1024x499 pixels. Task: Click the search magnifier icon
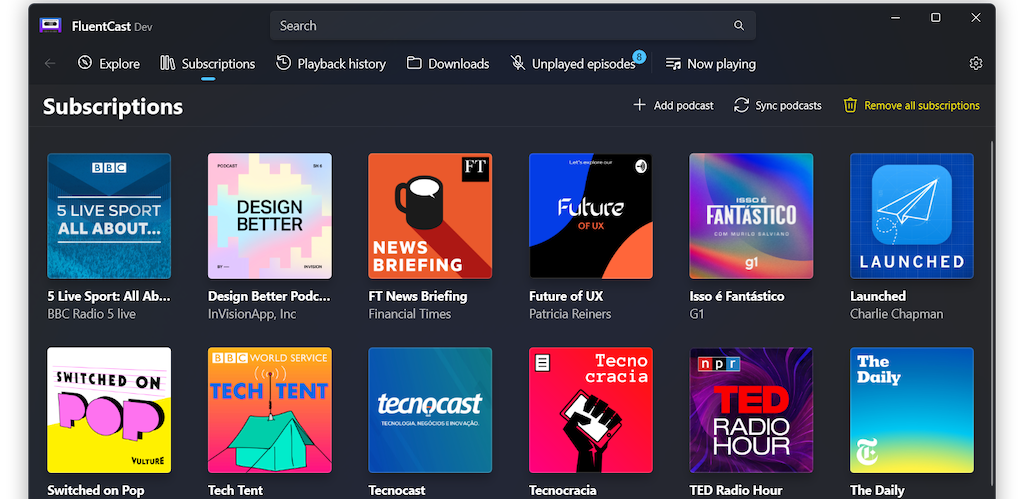coord(739,26)
